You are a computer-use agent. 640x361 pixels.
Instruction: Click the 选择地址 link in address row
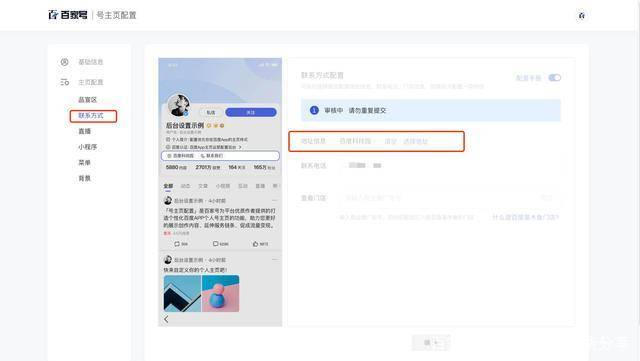[x=416, y=141]
